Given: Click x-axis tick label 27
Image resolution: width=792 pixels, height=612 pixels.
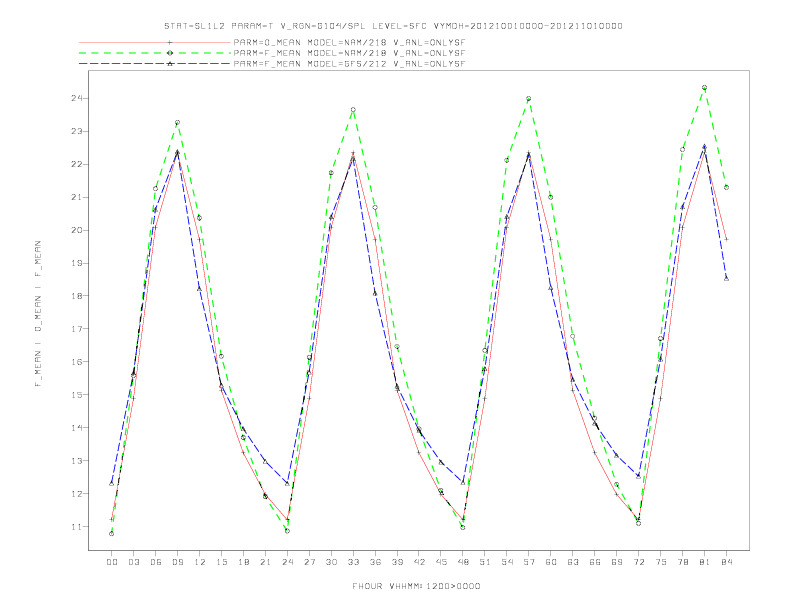Looking at the screenshot, I should coord(309,562).
